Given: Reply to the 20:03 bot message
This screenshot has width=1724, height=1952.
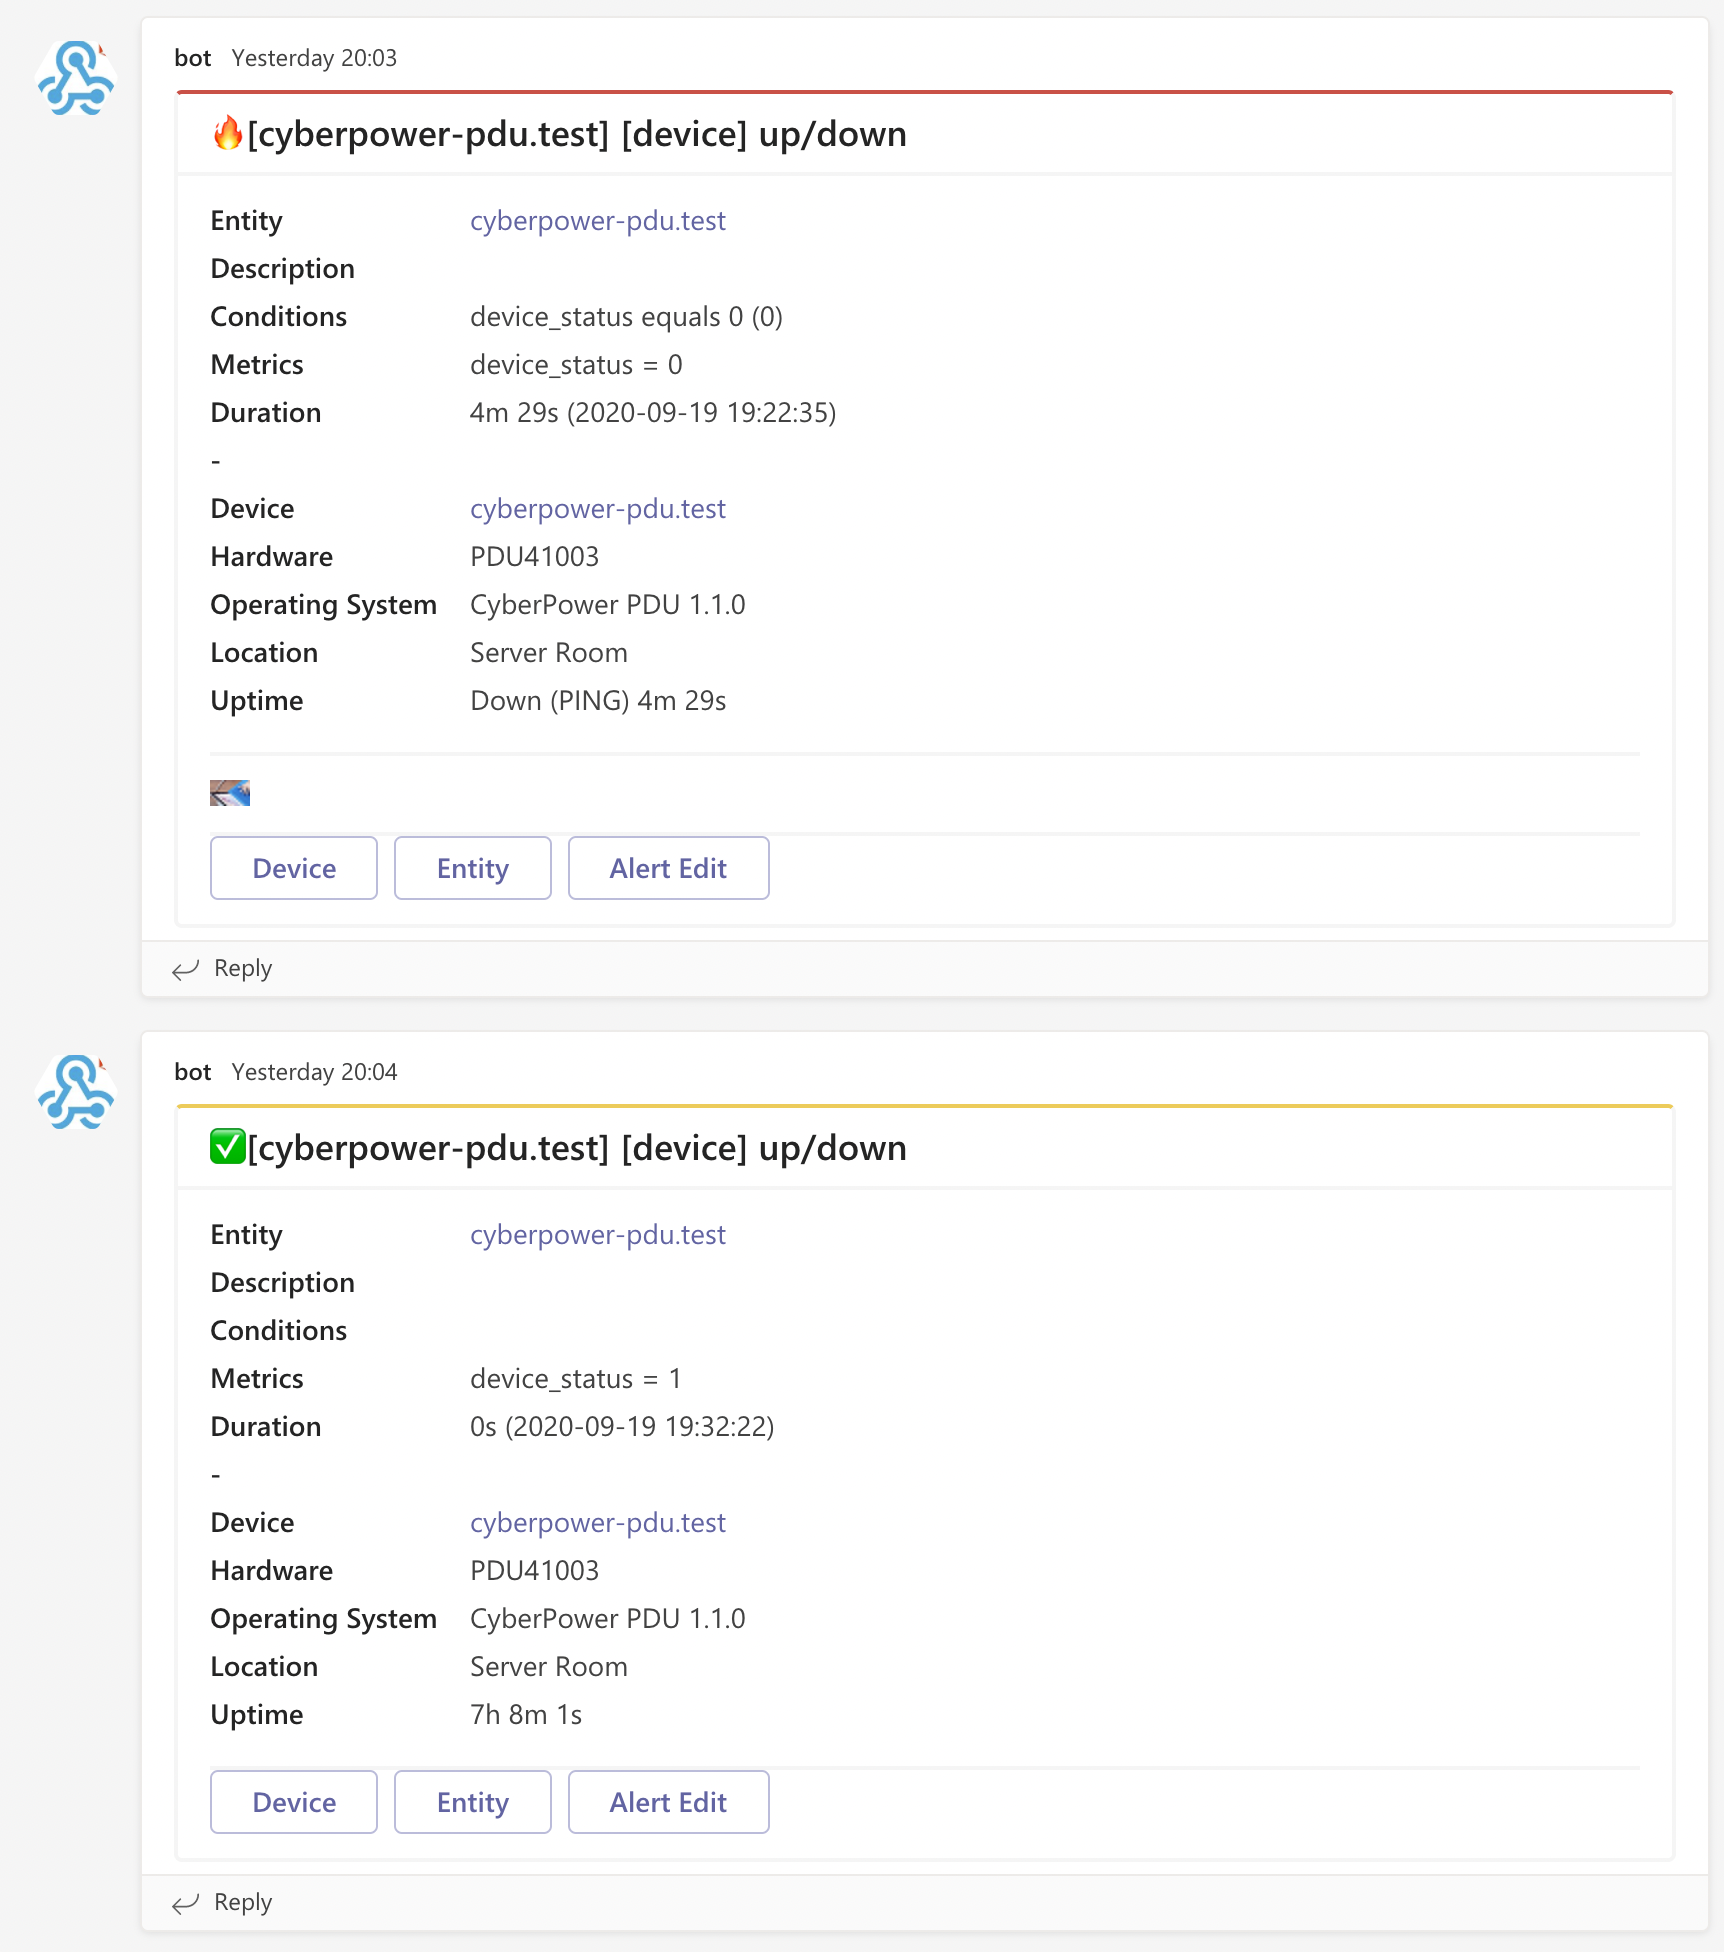Looking at the screenshot, I should [x=243, y=968].
